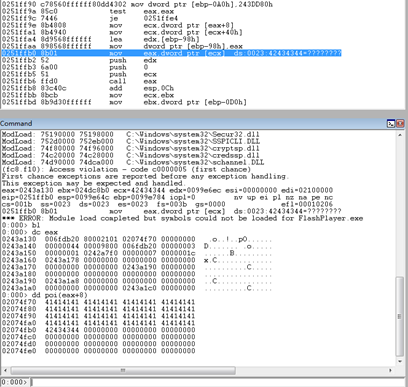The image size is (408, 387).
Task: Close the Command window
Action: [x=400, y=124]
